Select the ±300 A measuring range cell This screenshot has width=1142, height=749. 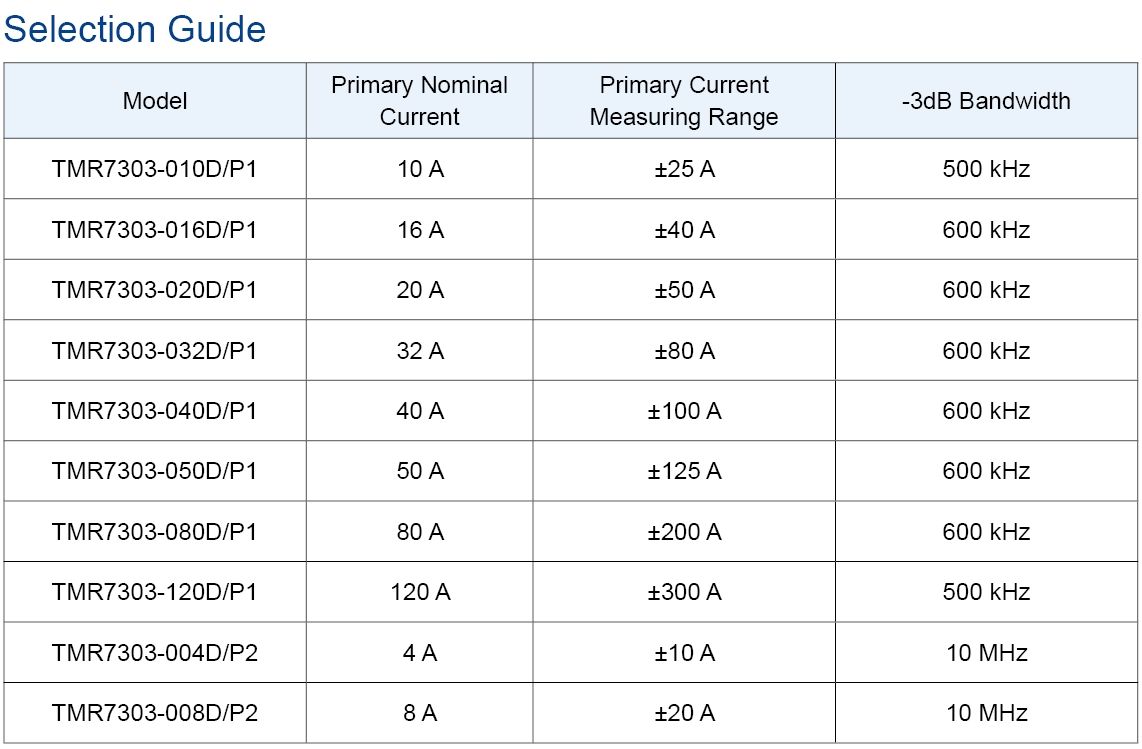point(684,592)
